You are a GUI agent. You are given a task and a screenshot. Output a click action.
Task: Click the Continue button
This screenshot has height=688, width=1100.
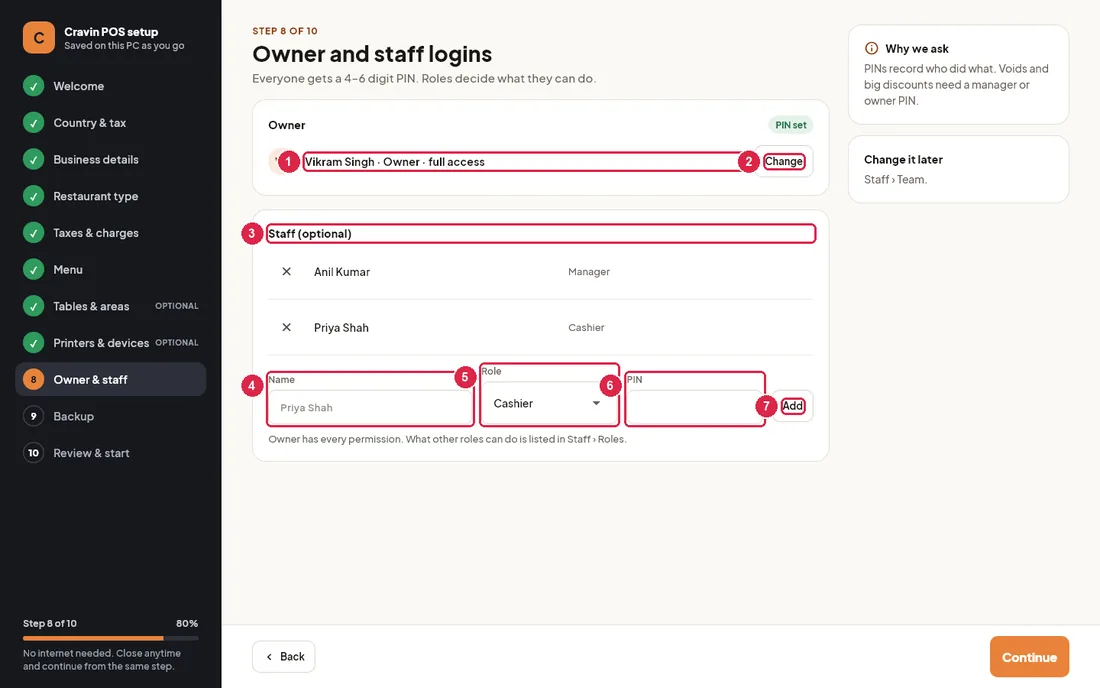(1029, 657)
